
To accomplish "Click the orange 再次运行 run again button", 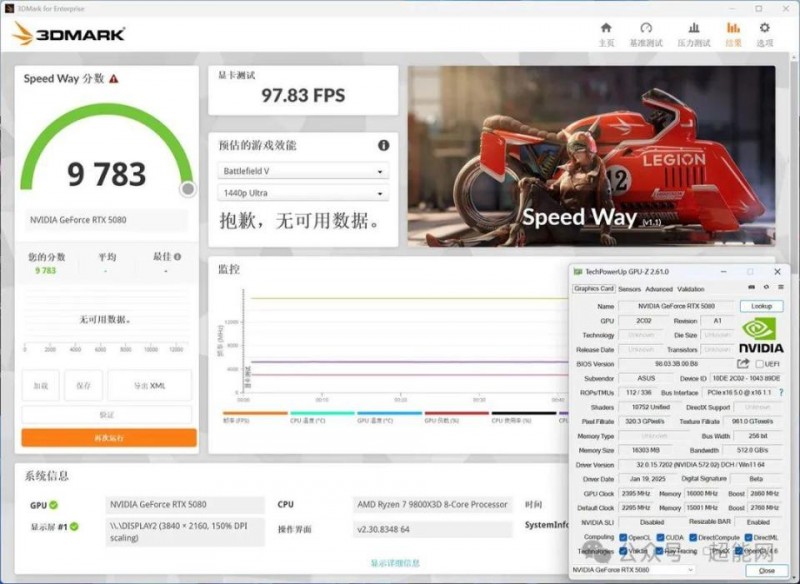I will pyautogui.click(x=109, y=438).
